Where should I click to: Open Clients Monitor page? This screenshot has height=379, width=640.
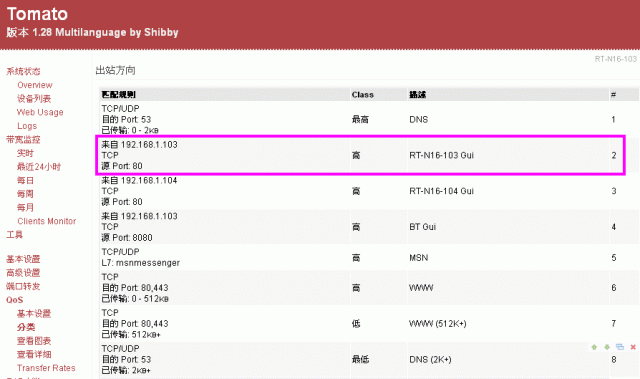coord(47,221)
